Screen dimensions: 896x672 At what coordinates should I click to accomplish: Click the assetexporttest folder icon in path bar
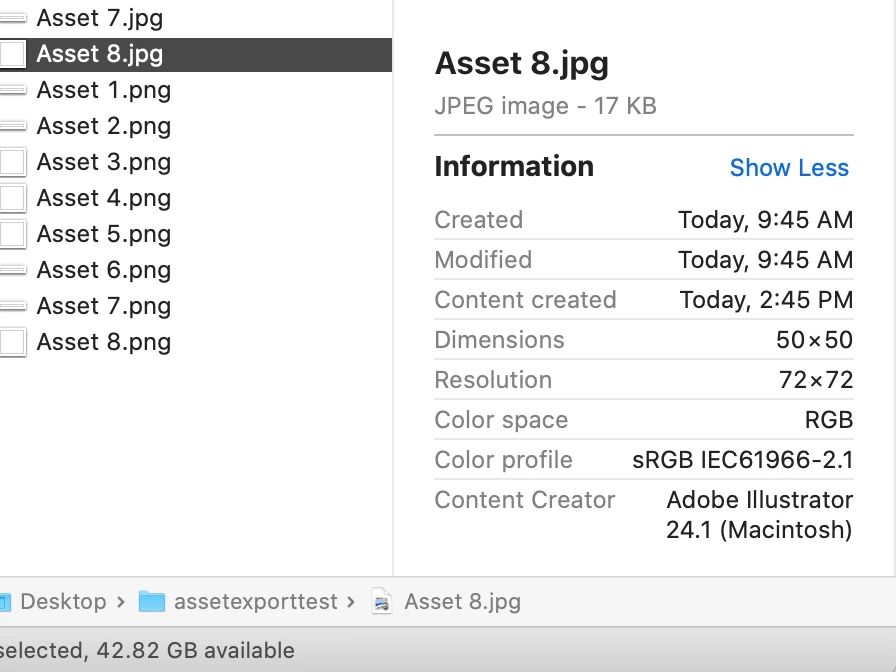(151, 602)
